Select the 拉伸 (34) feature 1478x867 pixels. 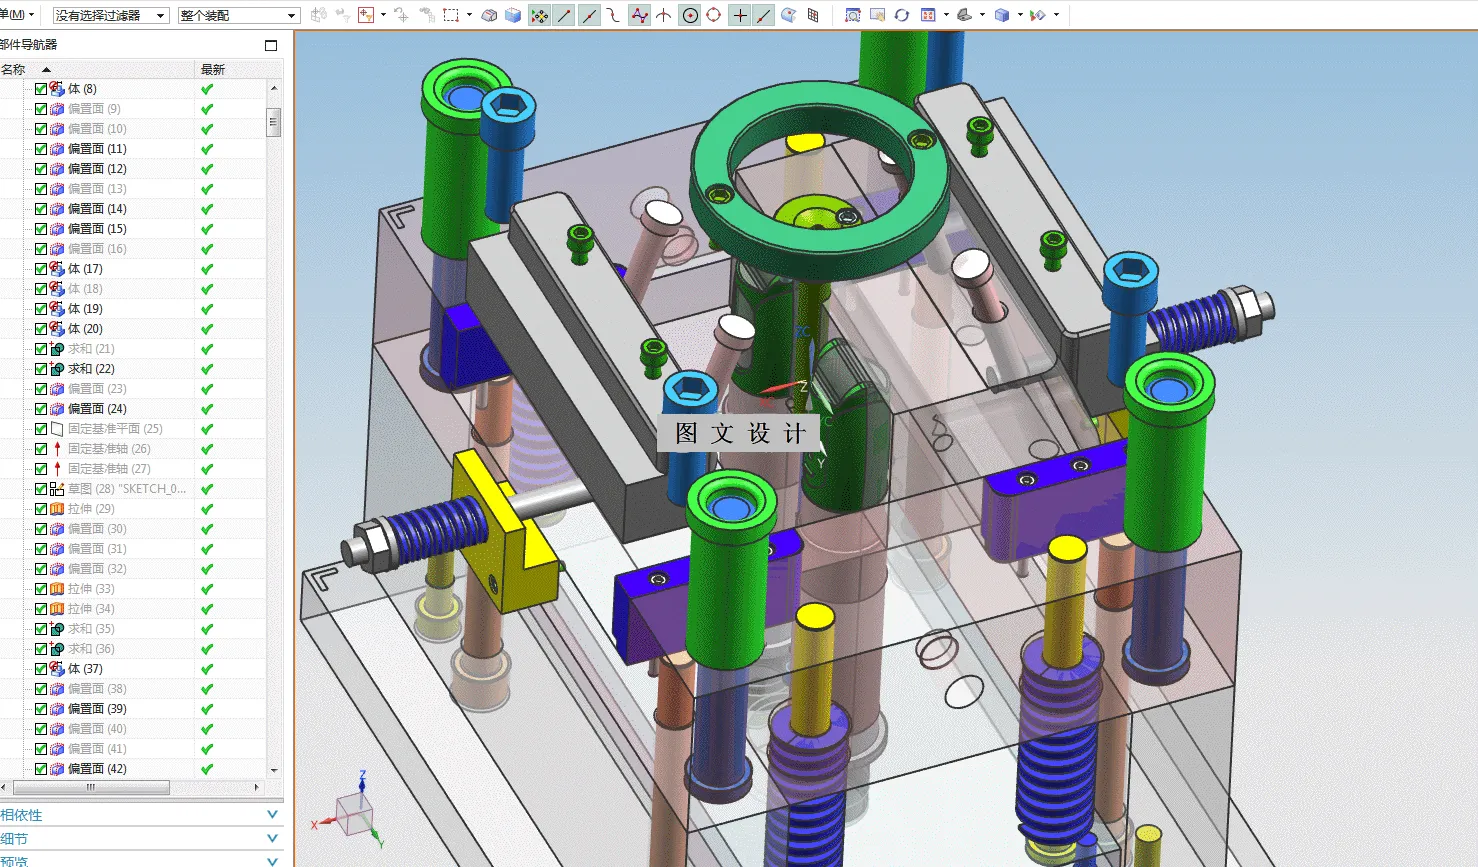pos(91,609)
